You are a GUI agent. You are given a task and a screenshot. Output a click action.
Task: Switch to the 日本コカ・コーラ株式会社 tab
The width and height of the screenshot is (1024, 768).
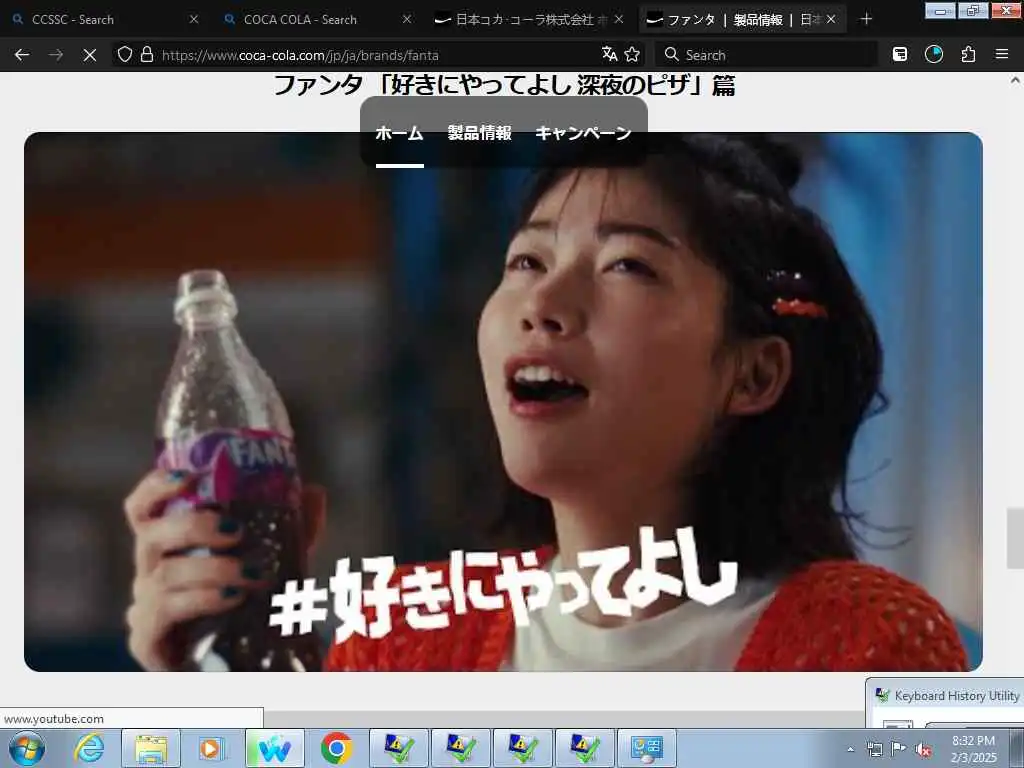click(529, 20)
